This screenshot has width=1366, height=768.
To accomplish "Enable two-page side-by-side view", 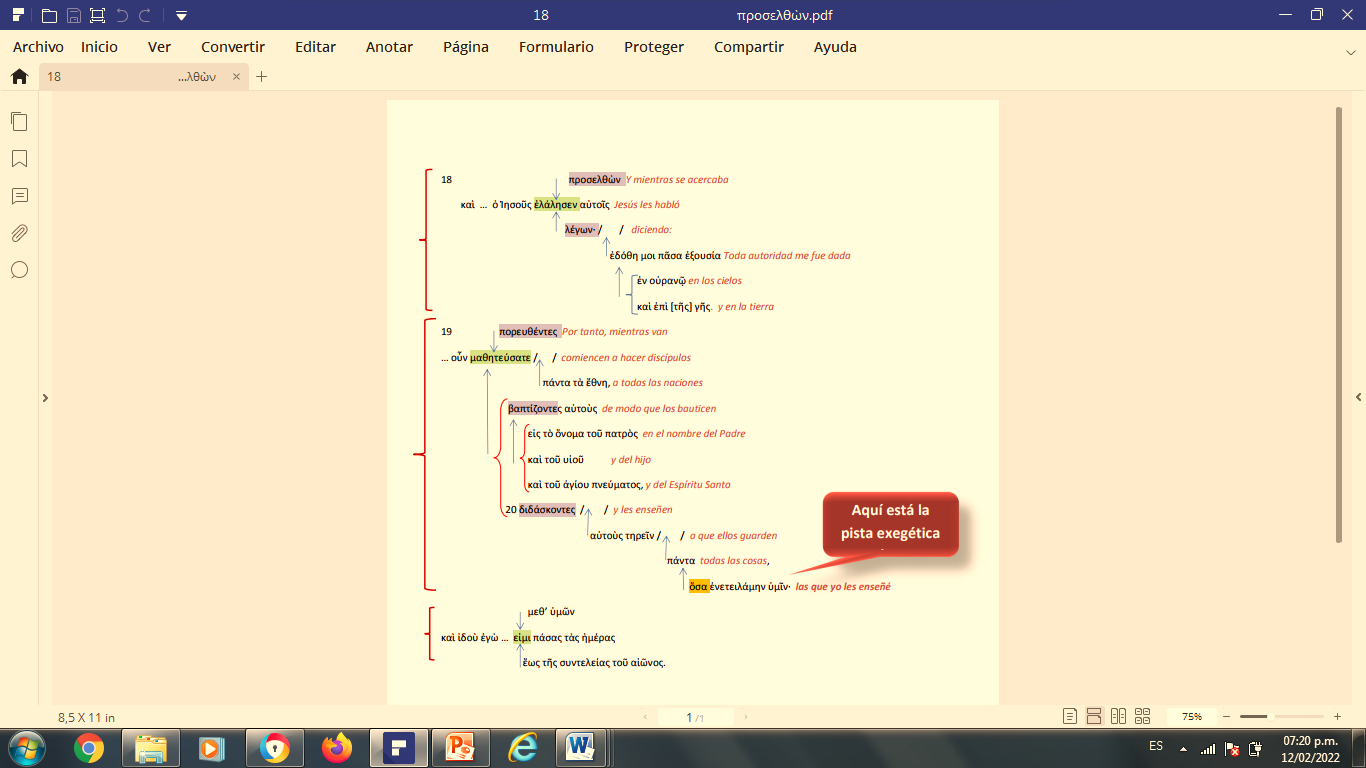I will pos(1119,716).
